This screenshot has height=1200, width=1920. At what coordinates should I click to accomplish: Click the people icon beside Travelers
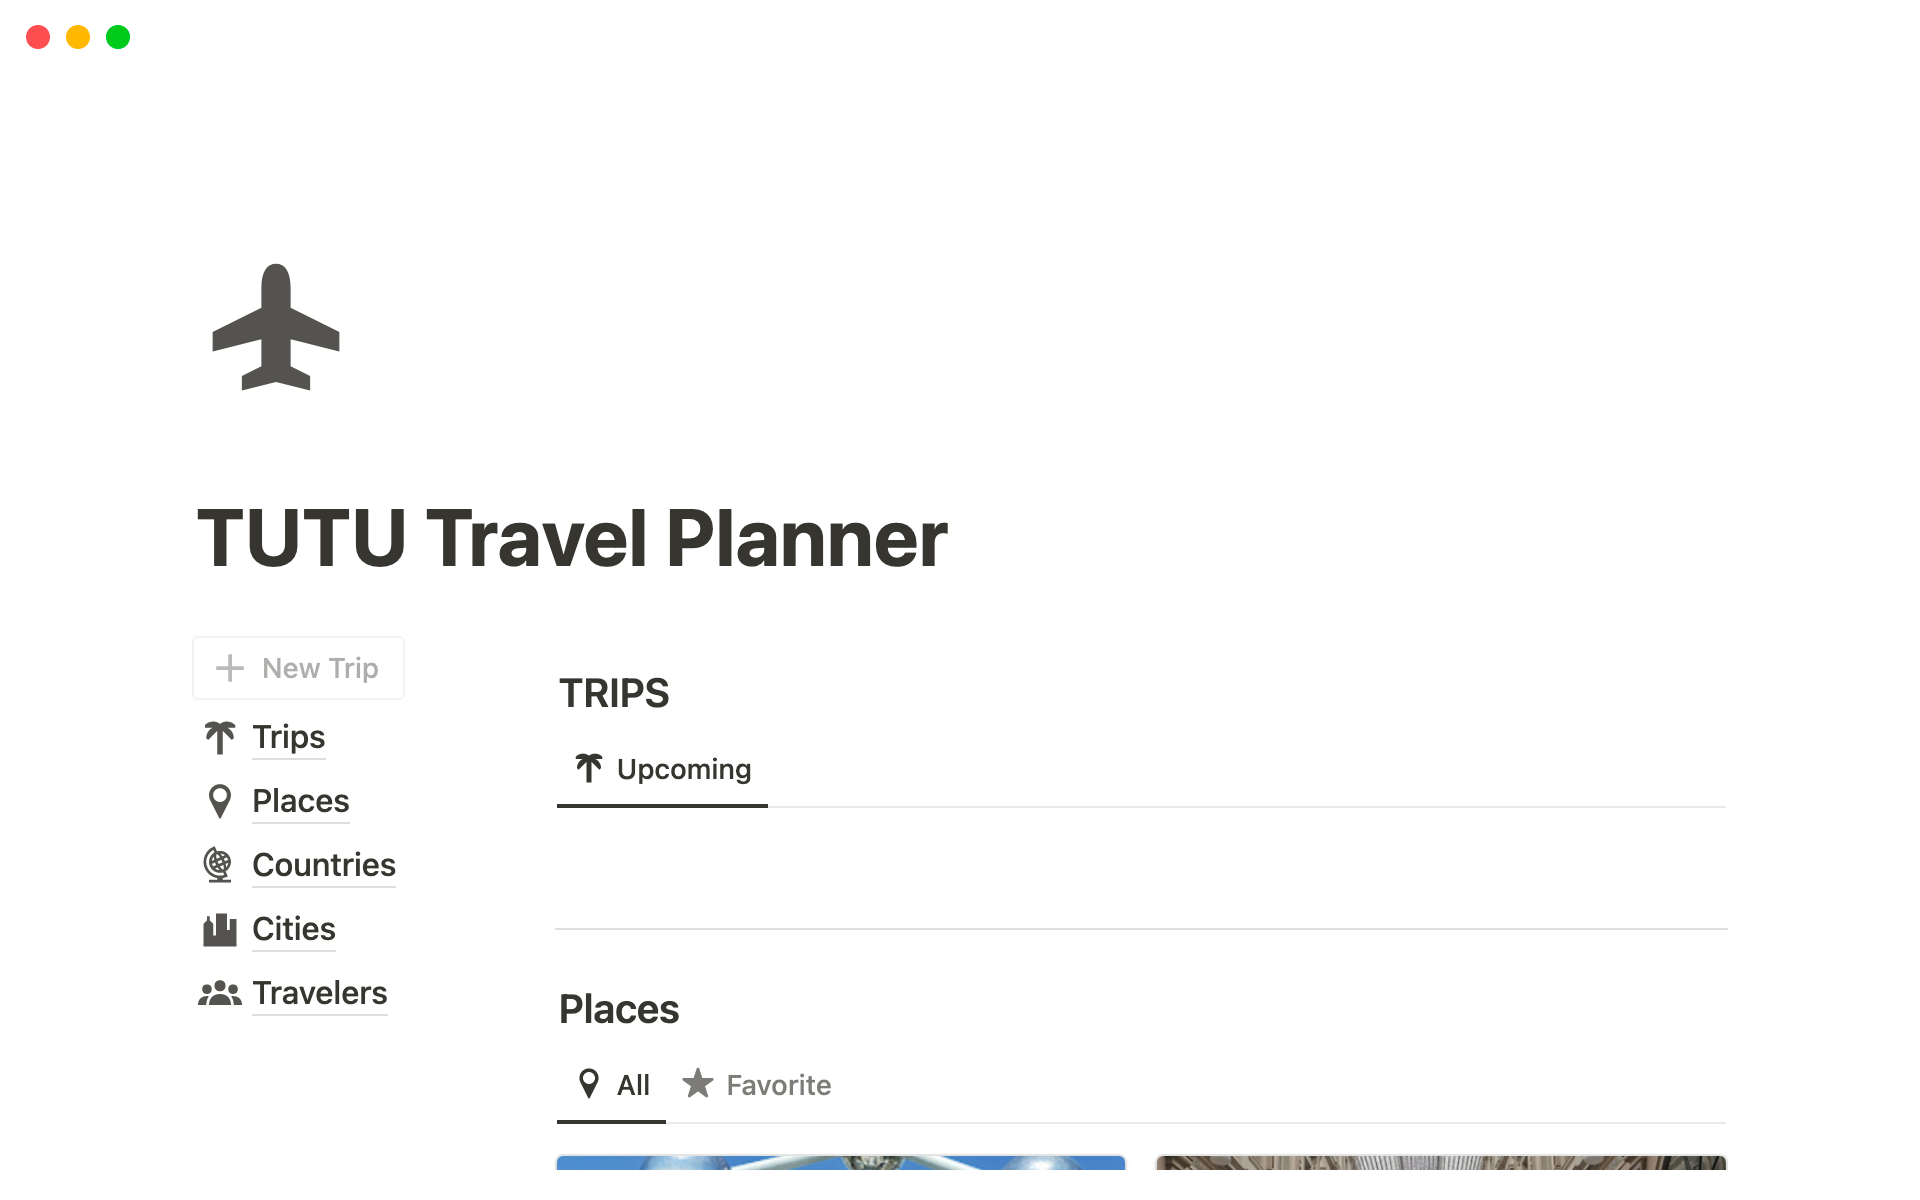(220, 993)
